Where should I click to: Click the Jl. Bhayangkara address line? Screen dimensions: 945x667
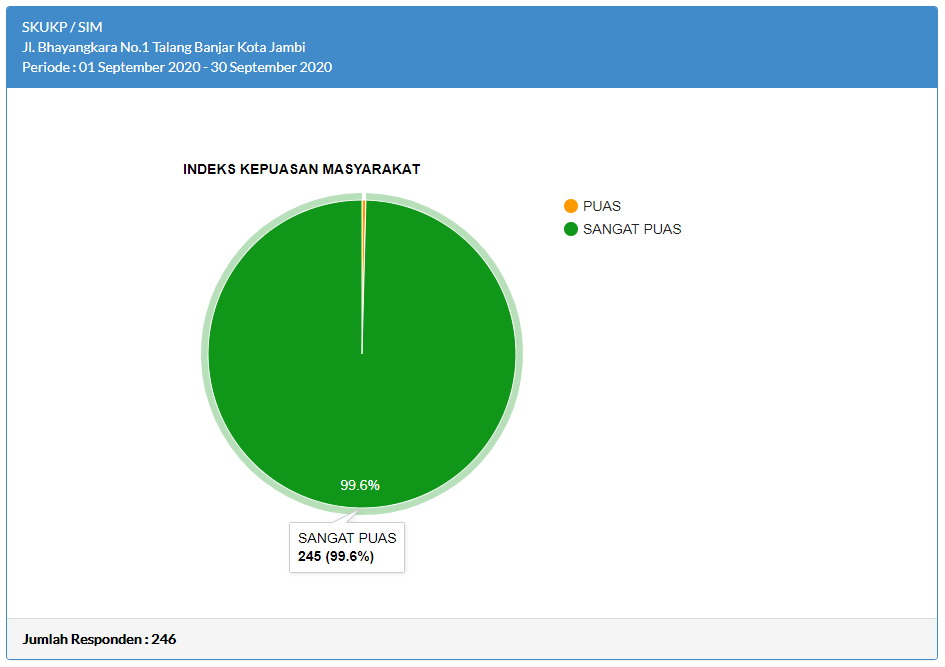(x=163, y=47)
